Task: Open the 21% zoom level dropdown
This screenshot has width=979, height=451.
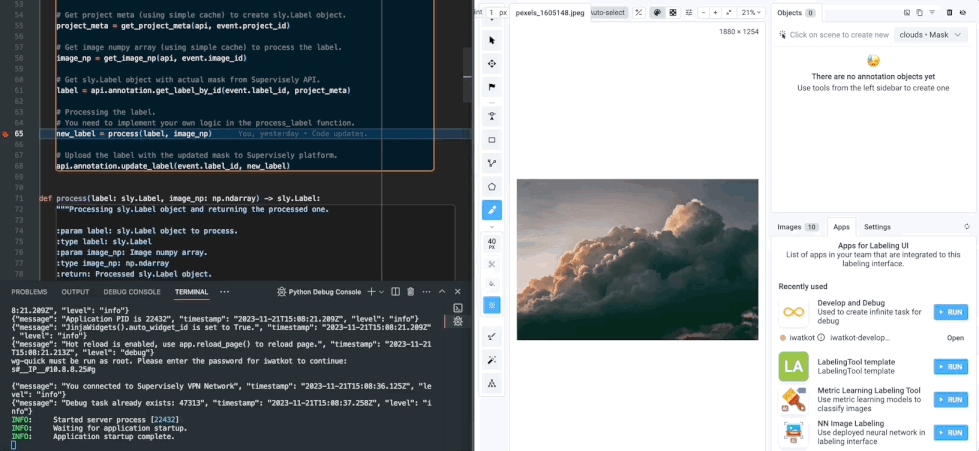Action: tap(751, 12)
